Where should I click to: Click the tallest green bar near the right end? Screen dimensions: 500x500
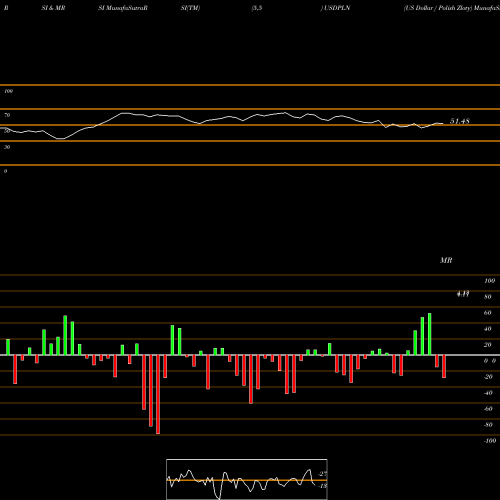[430, 334]
